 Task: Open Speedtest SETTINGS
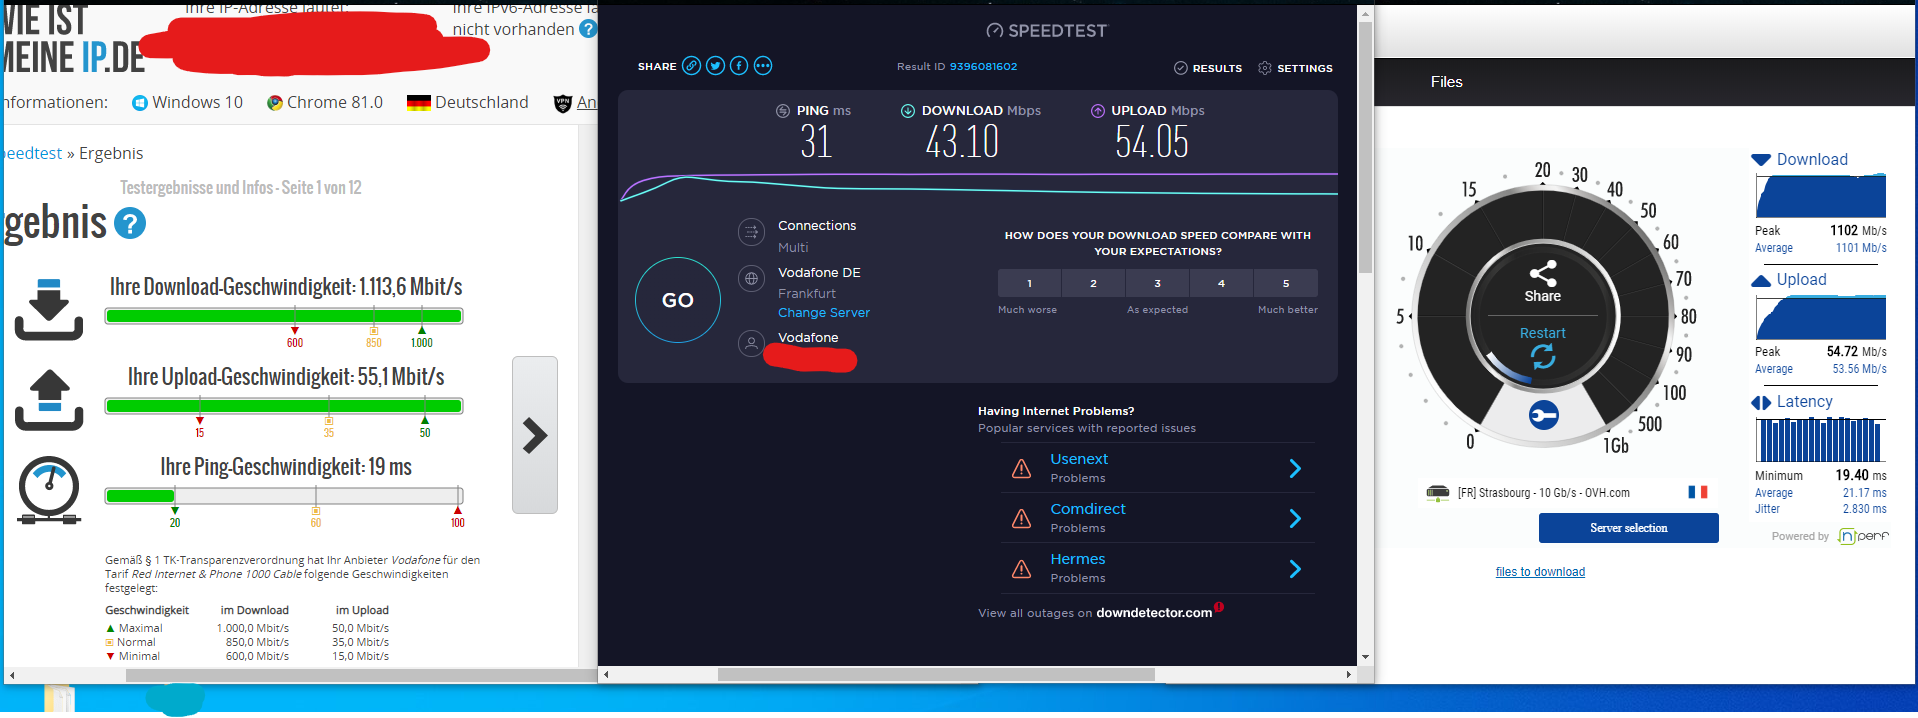1295,68
